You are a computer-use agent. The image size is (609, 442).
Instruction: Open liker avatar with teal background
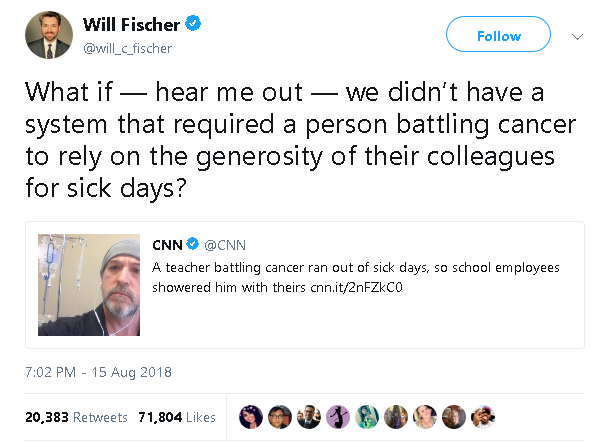366,415
